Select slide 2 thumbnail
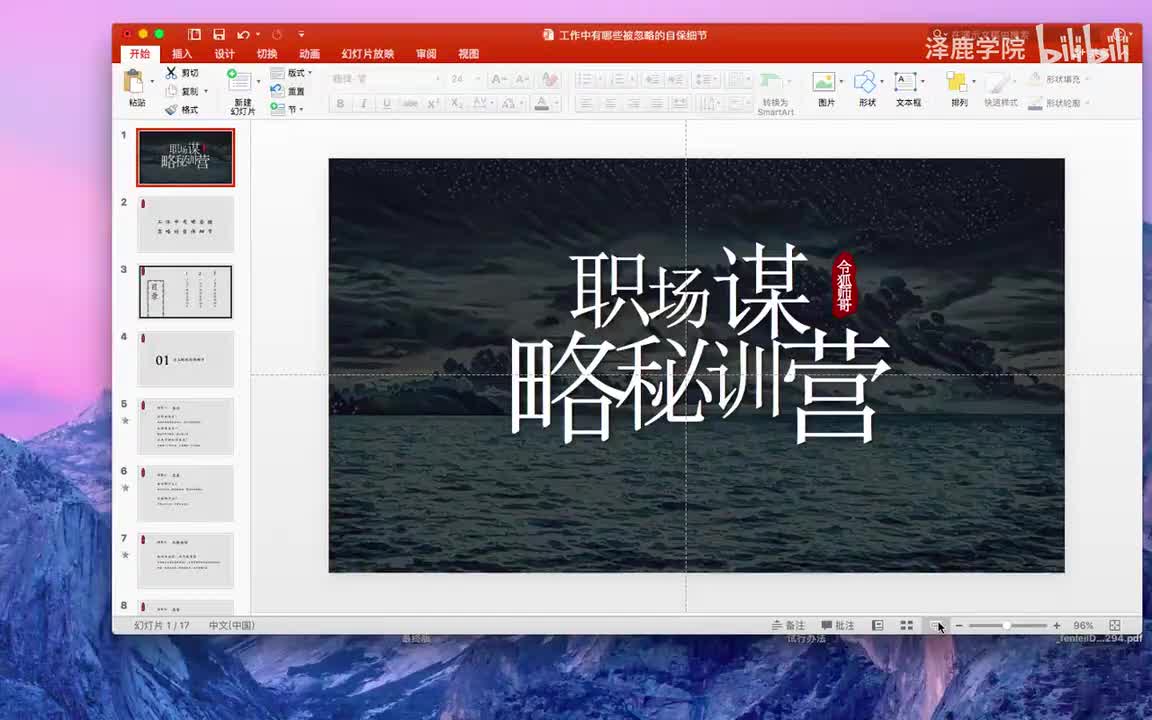 click(185, 224)
